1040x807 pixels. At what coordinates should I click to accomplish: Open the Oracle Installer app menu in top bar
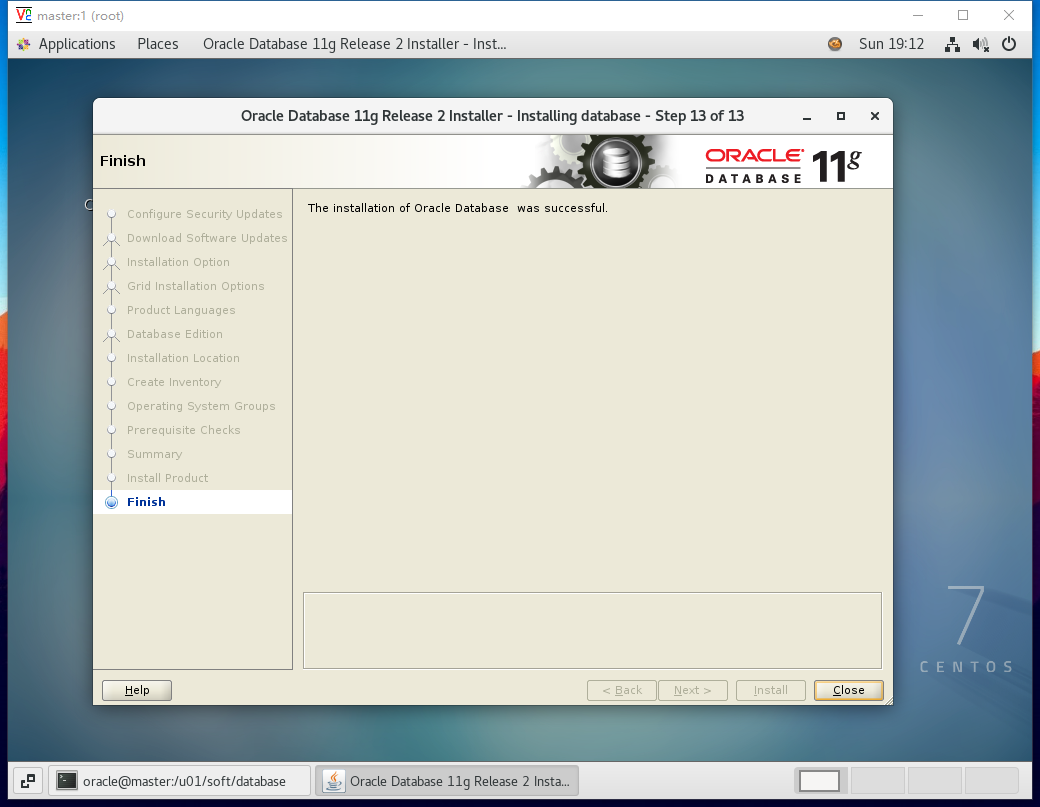pos(355,44)
